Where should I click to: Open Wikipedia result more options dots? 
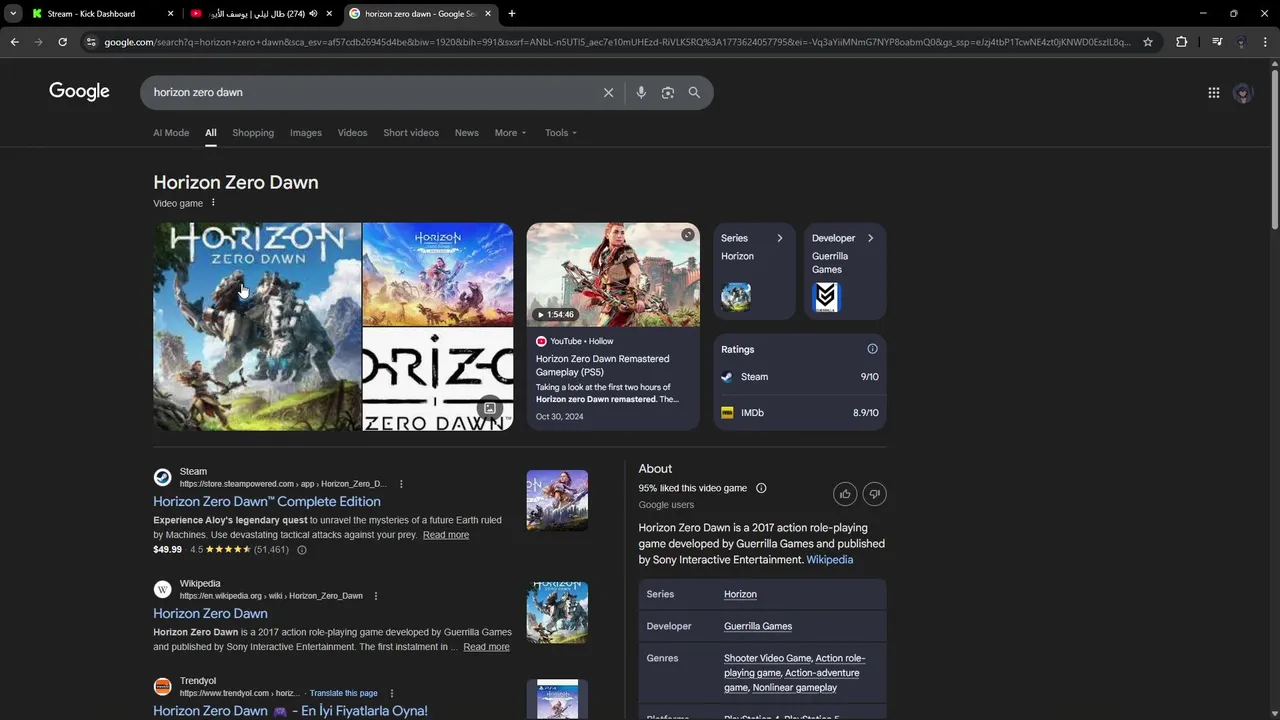[x=376, y=596]
